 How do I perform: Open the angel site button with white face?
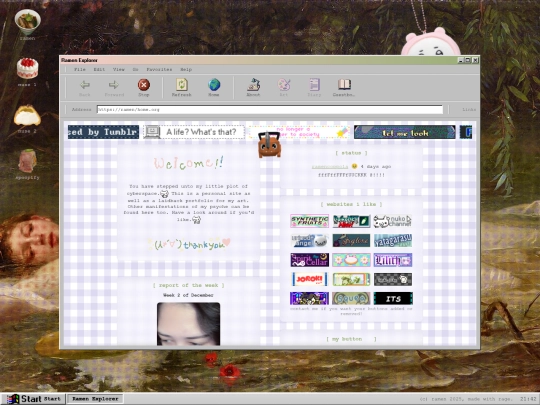click(x=309, y=240)
